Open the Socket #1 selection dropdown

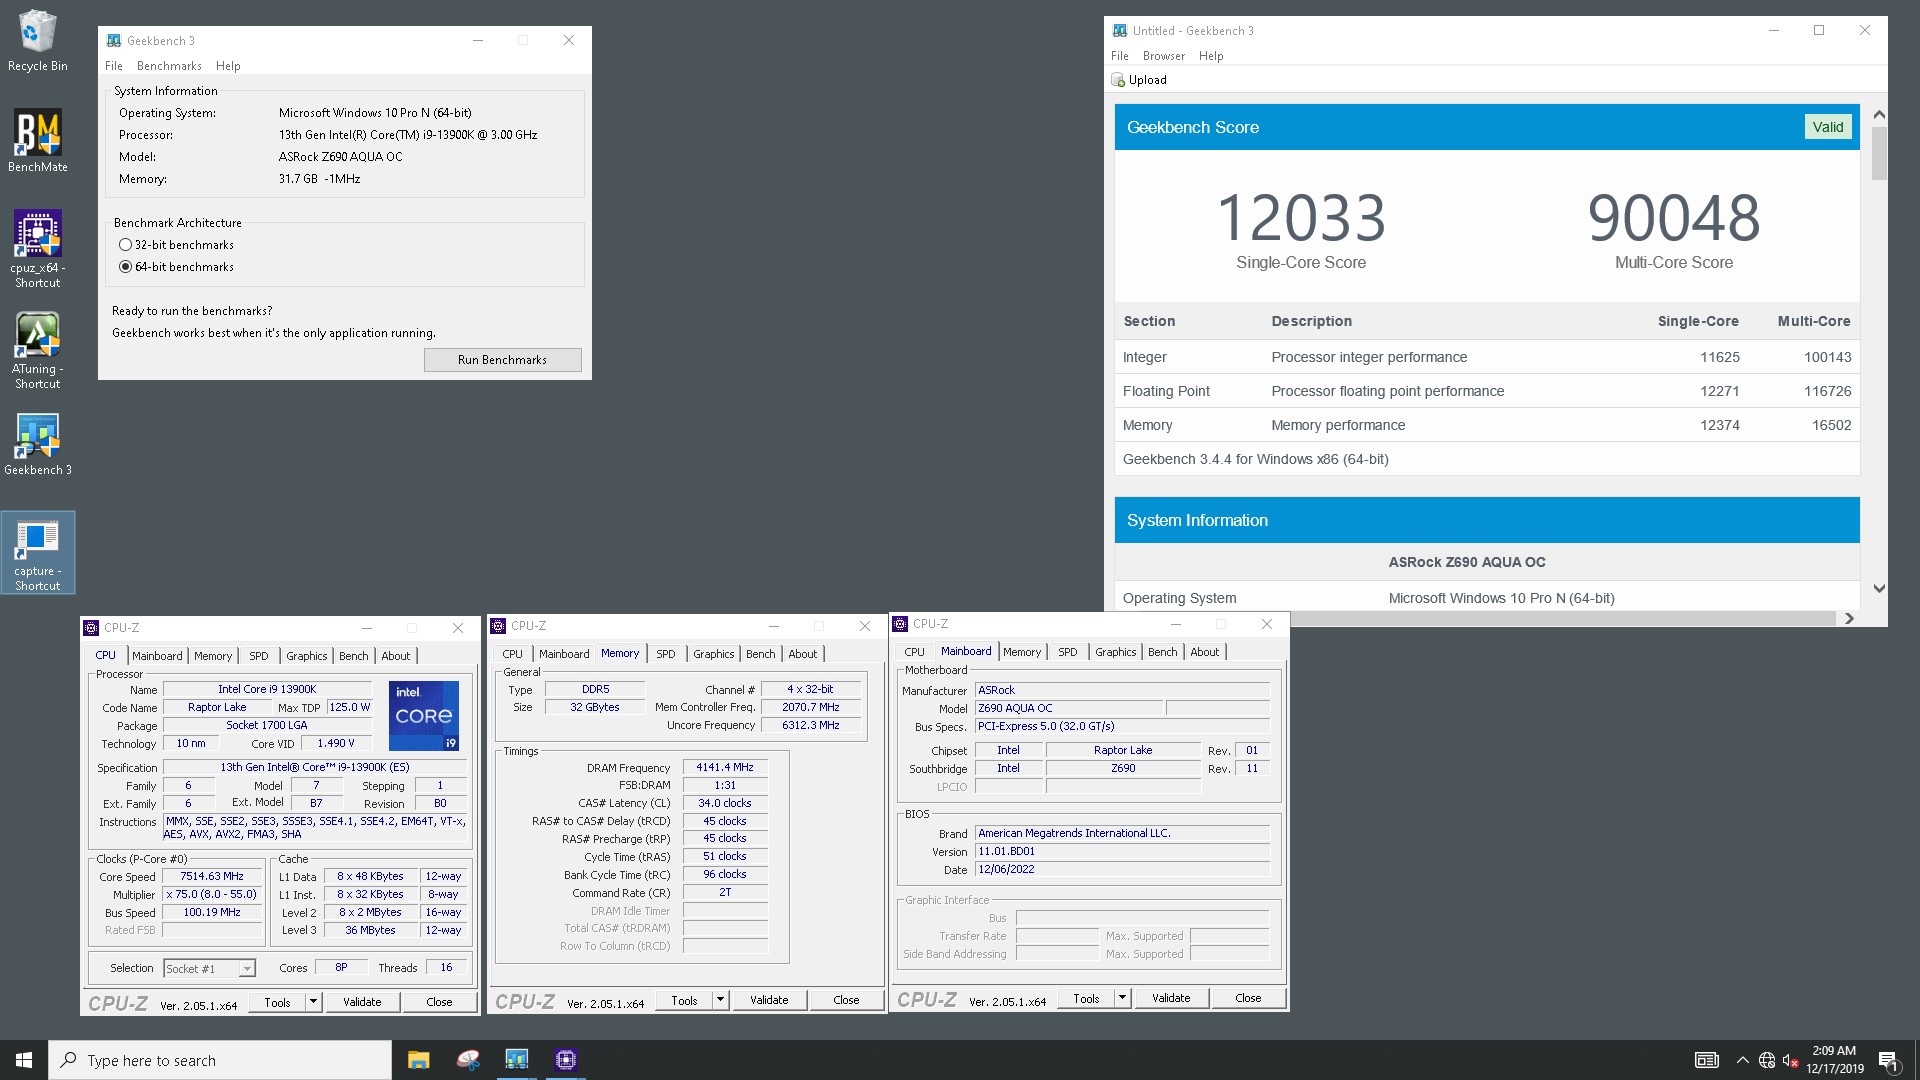(210, 968)
